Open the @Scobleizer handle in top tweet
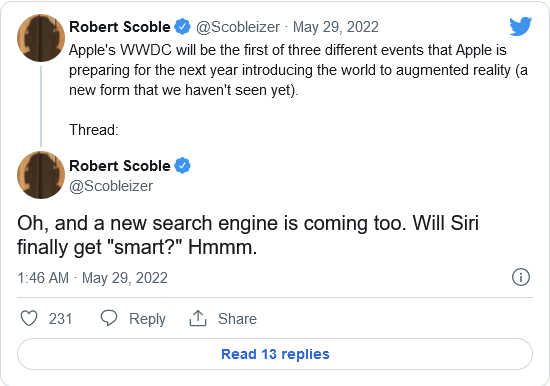The width and height of the screenshot is (550, 386). point(238,27)
